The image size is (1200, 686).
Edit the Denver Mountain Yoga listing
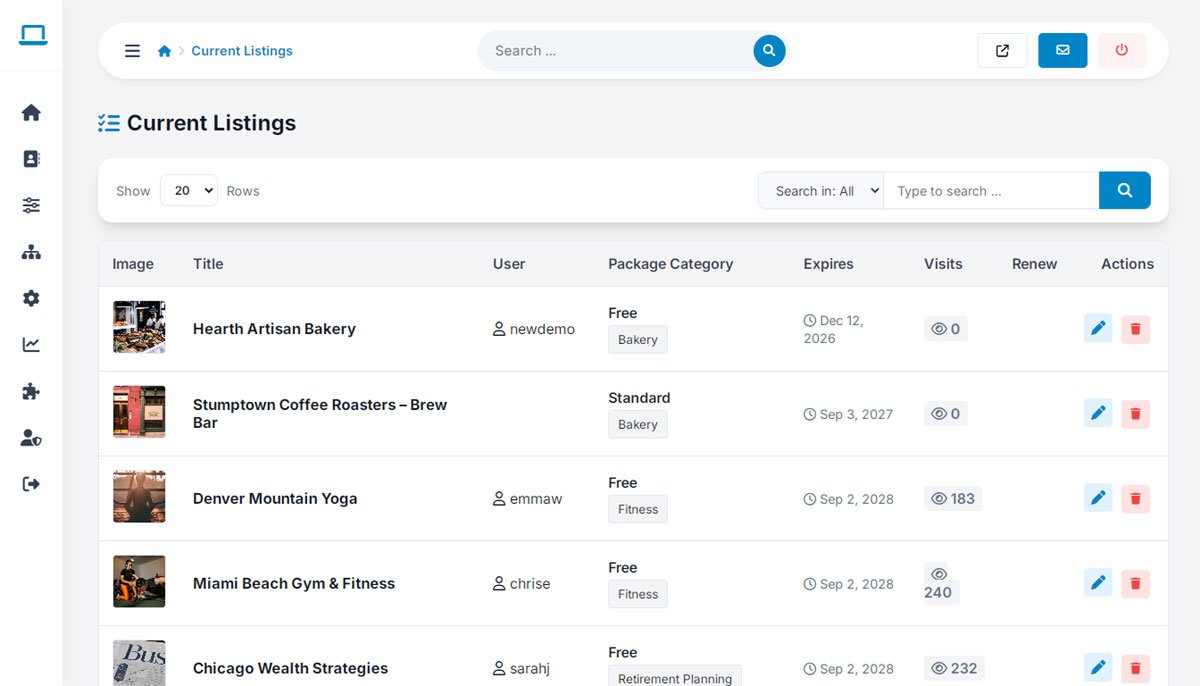tap(1098, 498)
